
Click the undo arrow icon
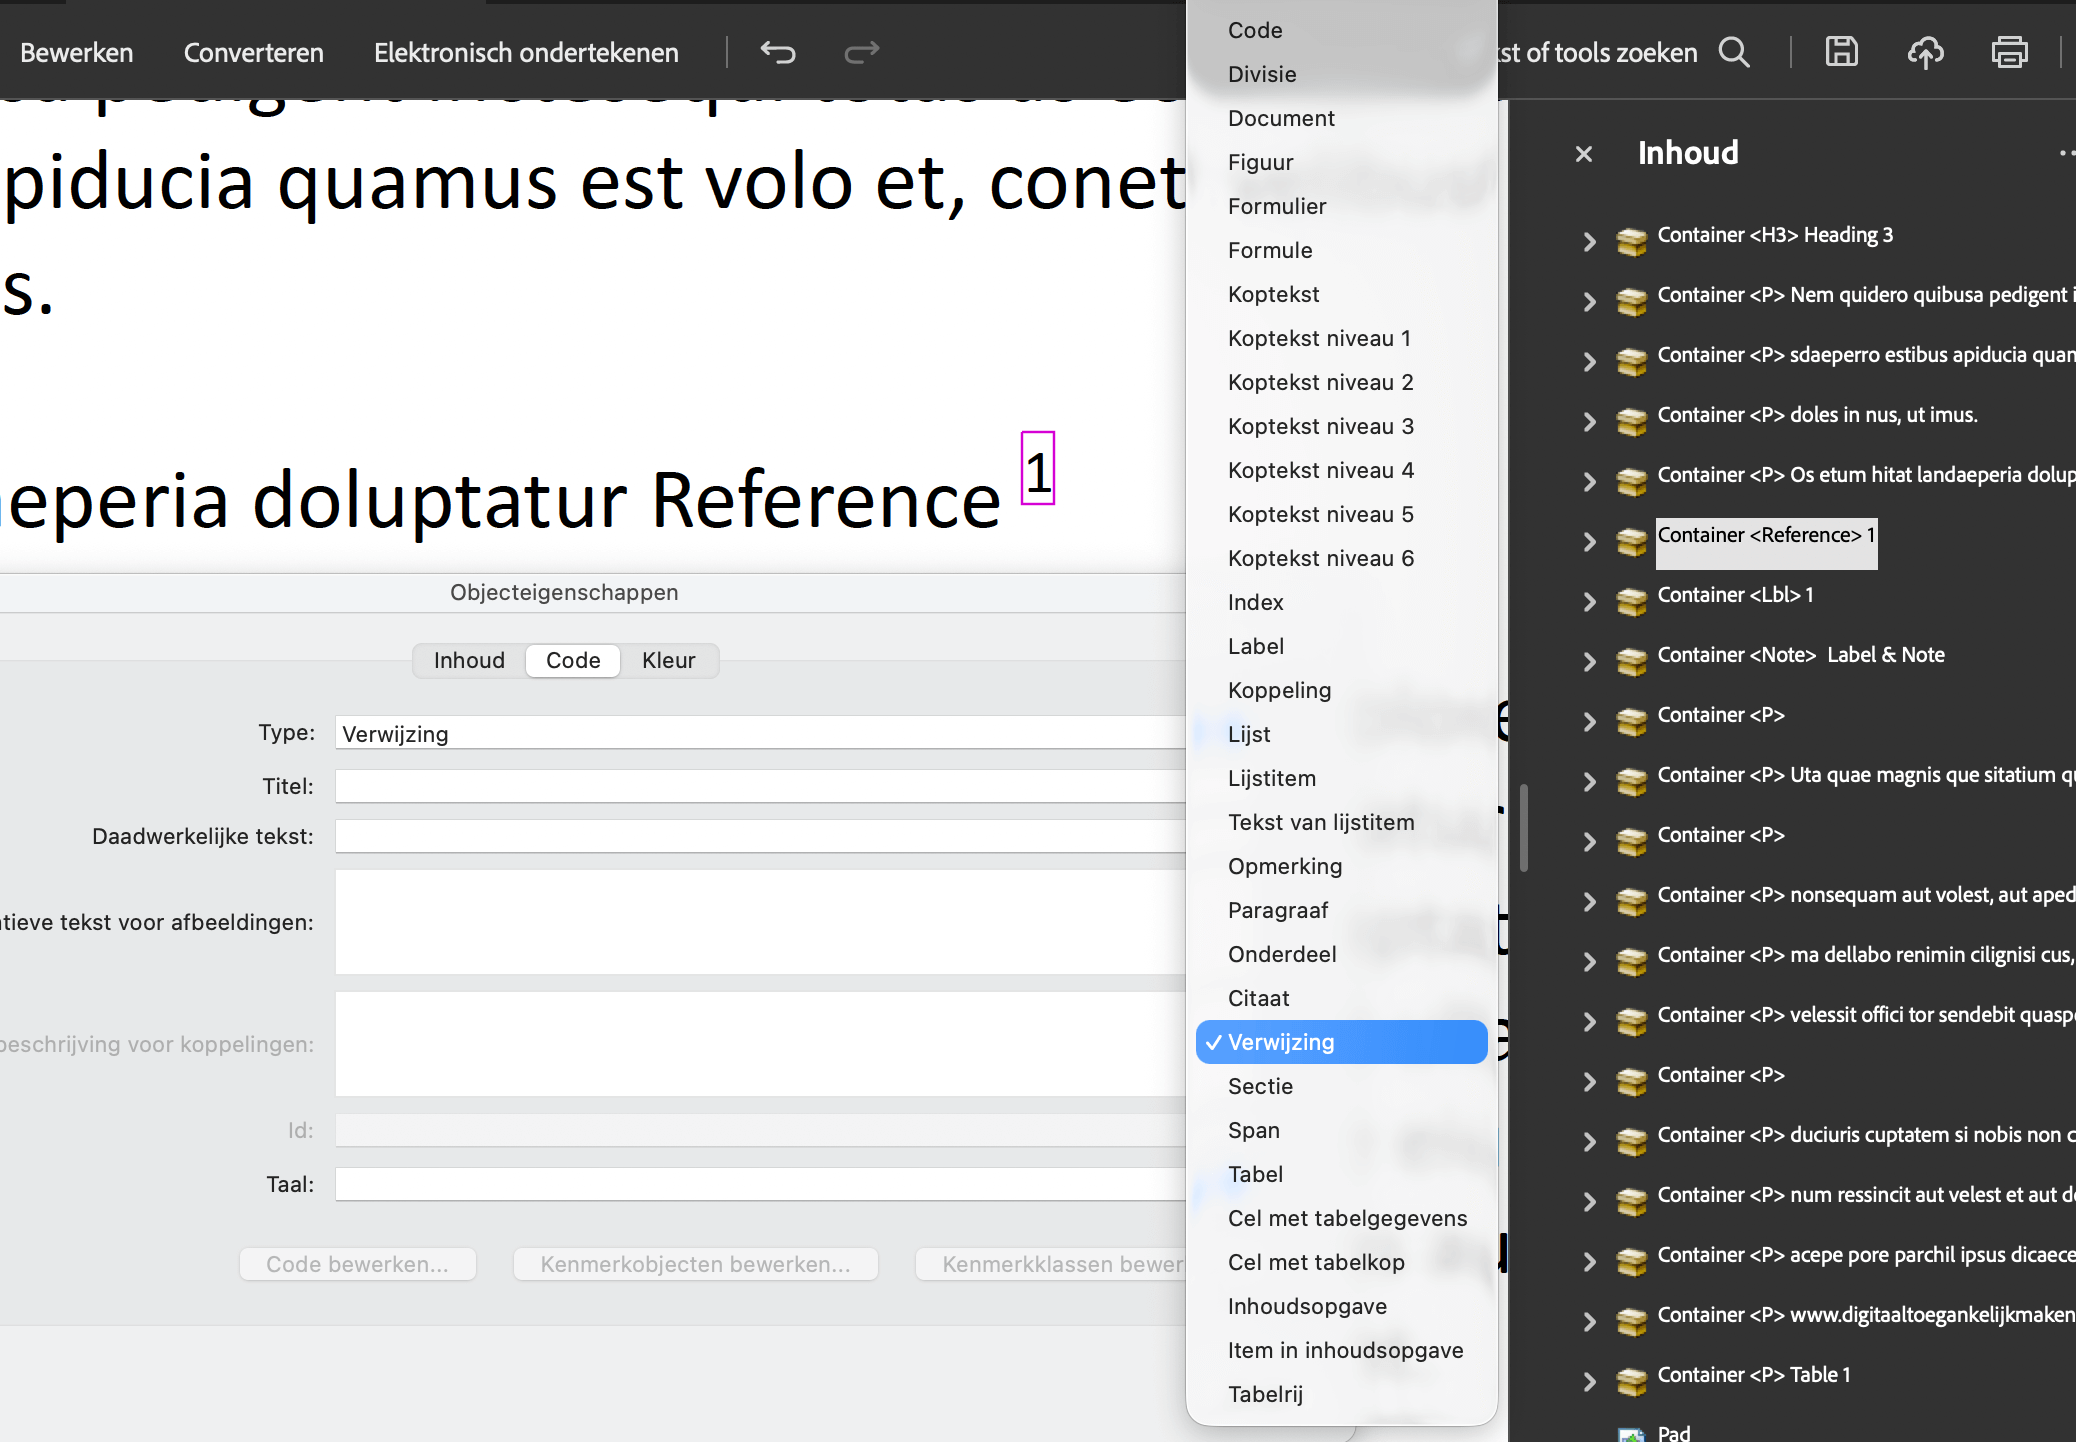[779, 52]
